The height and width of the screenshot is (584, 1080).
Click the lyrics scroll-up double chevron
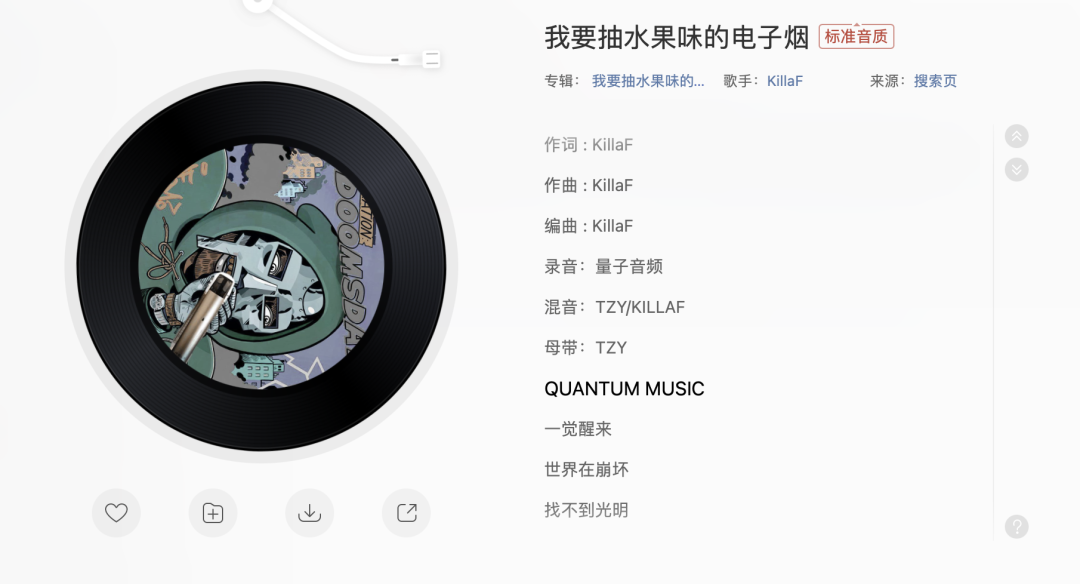click(x=1017, y=136)
